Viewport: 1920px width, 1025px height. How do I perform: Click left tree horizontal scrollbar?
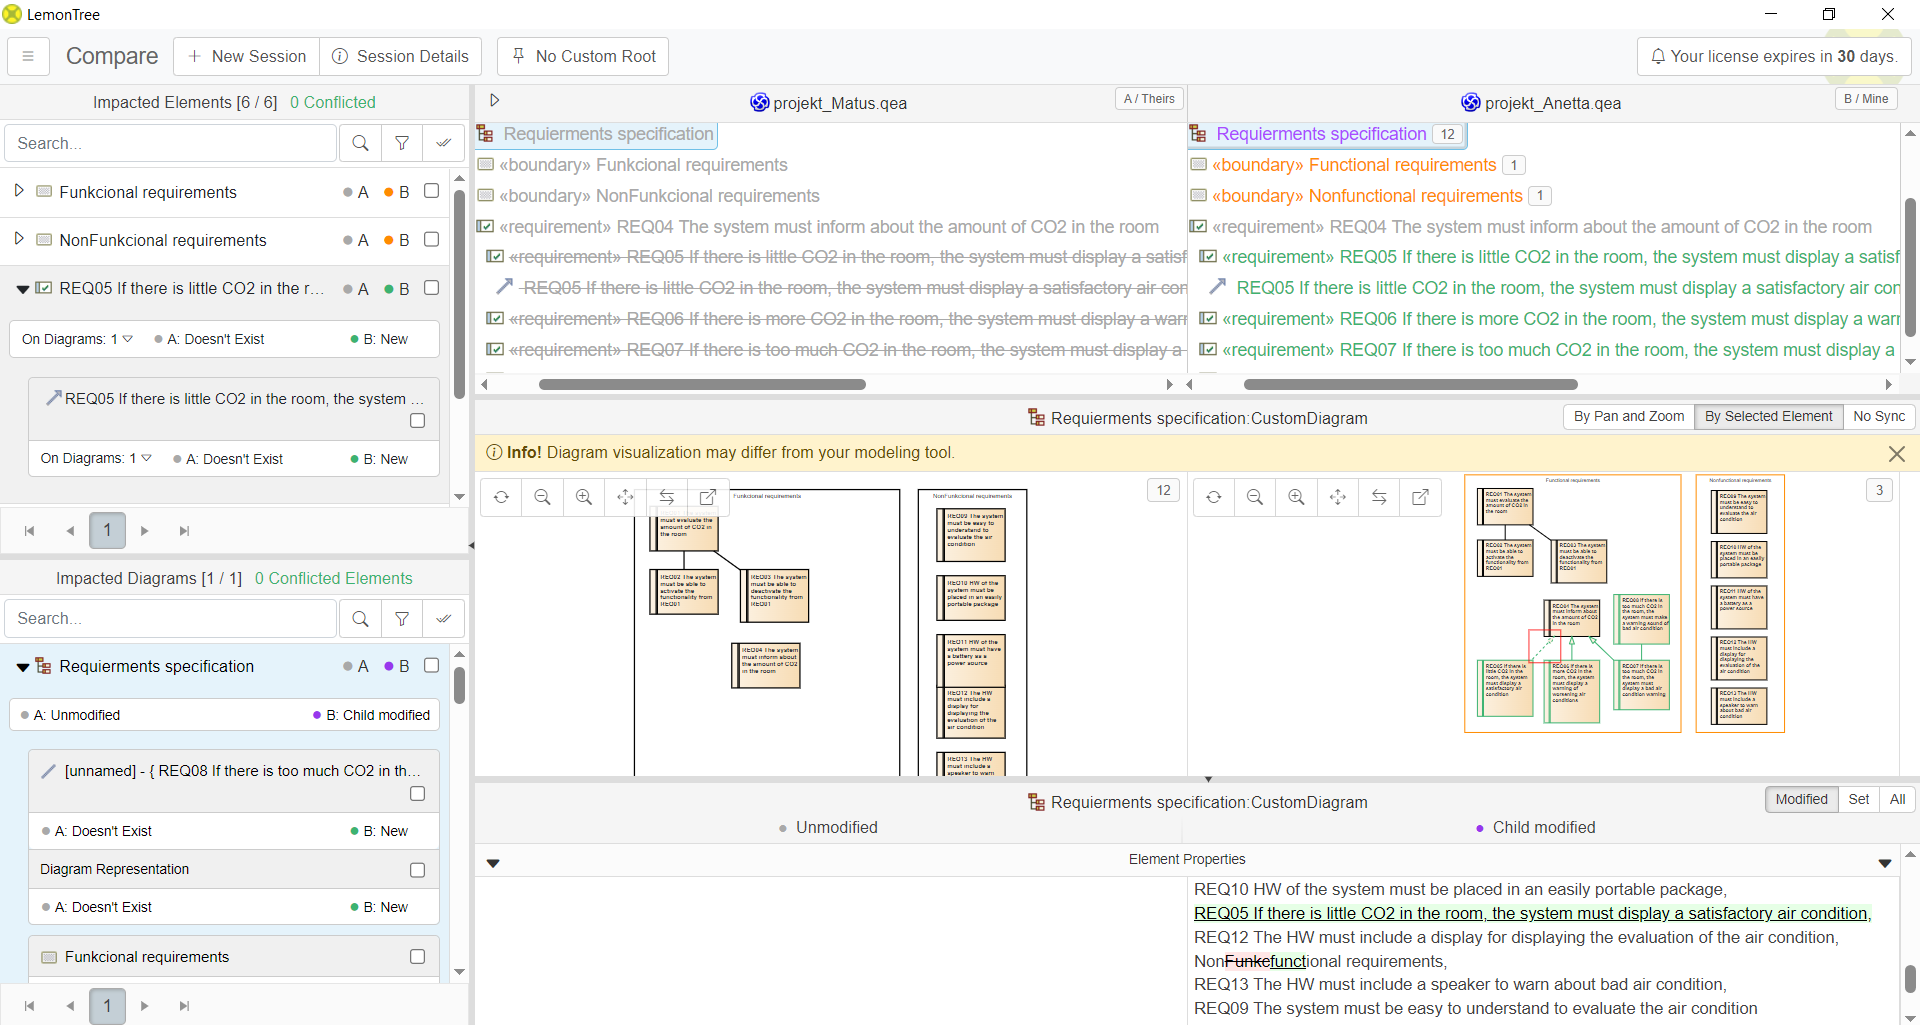(702, 384)
